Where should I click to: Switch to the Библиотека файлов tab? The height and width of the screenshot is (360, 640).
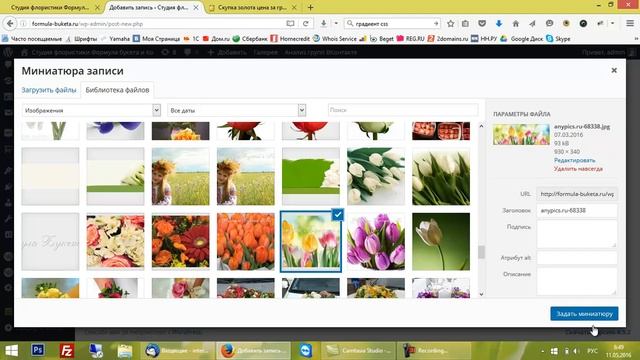[117, 90]
